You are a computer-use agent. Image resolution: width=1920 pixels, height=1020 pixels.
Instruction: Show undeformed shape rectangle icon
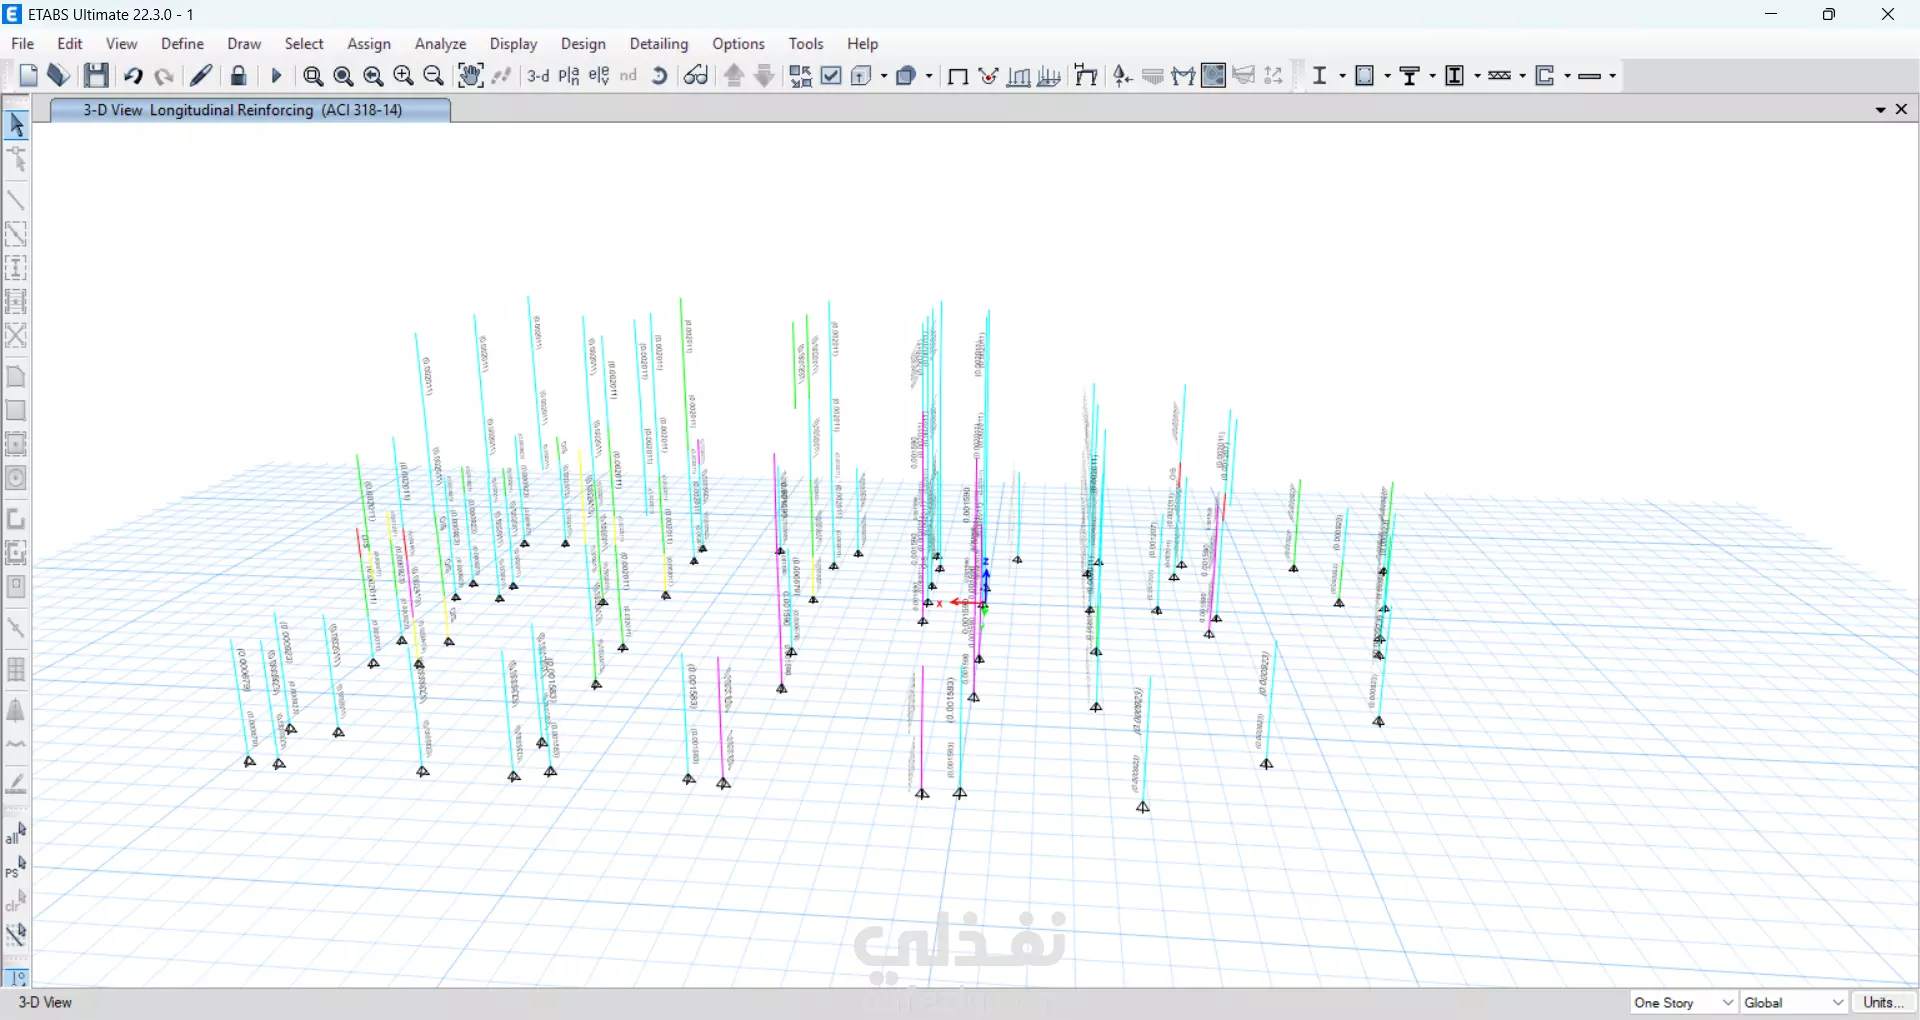coord(957,76)
